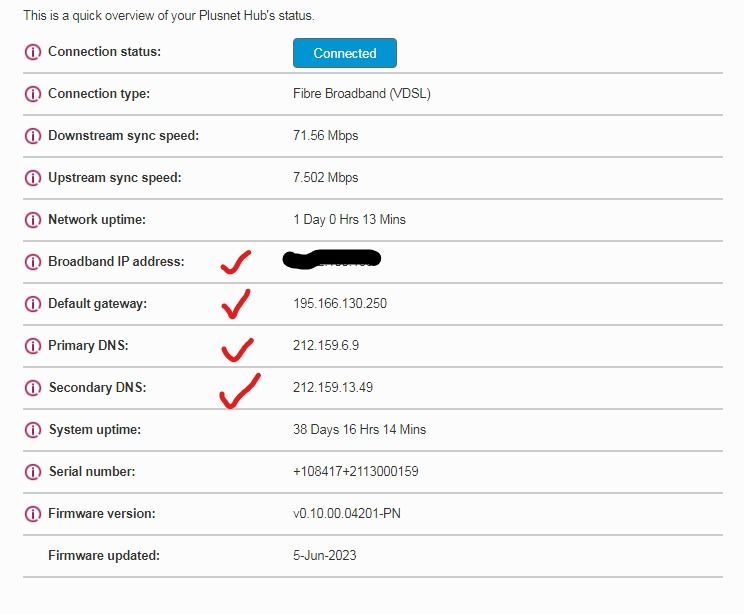This screenshot has width=744, height=614.
Task: Select the firmware version text v0.10.00.04201-PN
Action: (x=346, y=514)
